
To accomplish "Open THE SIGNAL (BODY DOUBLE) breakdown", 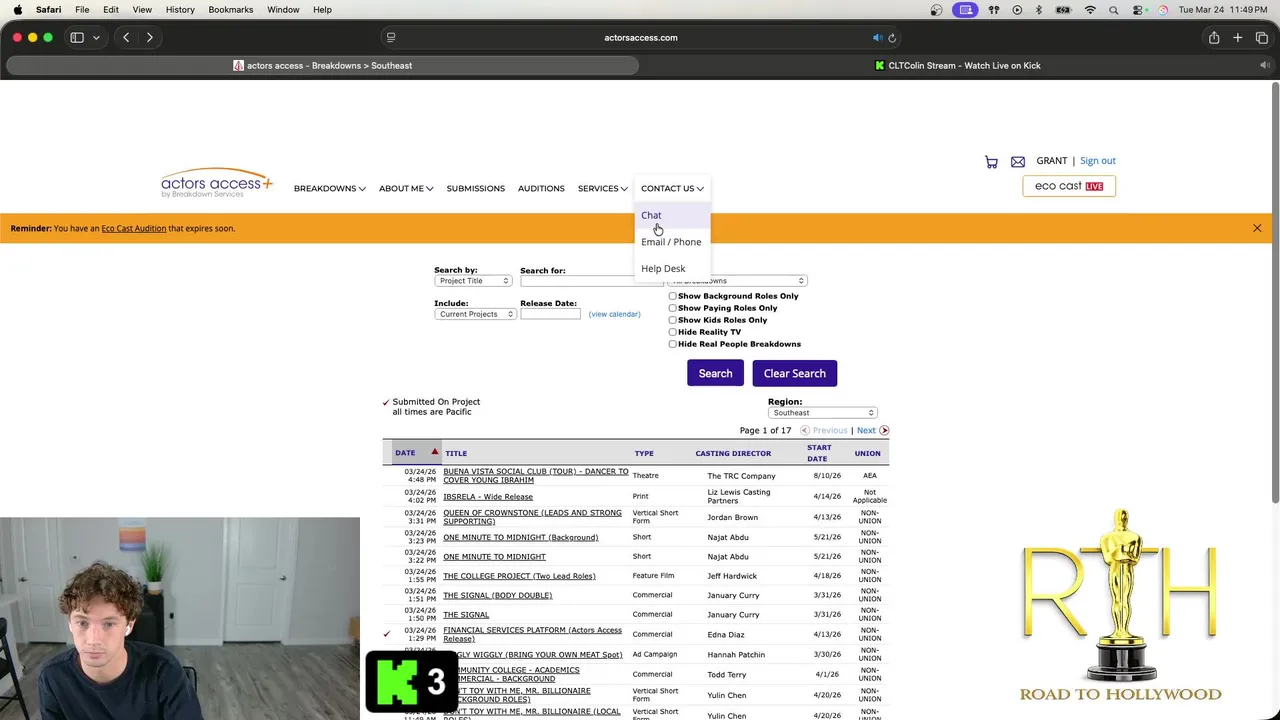I will point(497,596).
